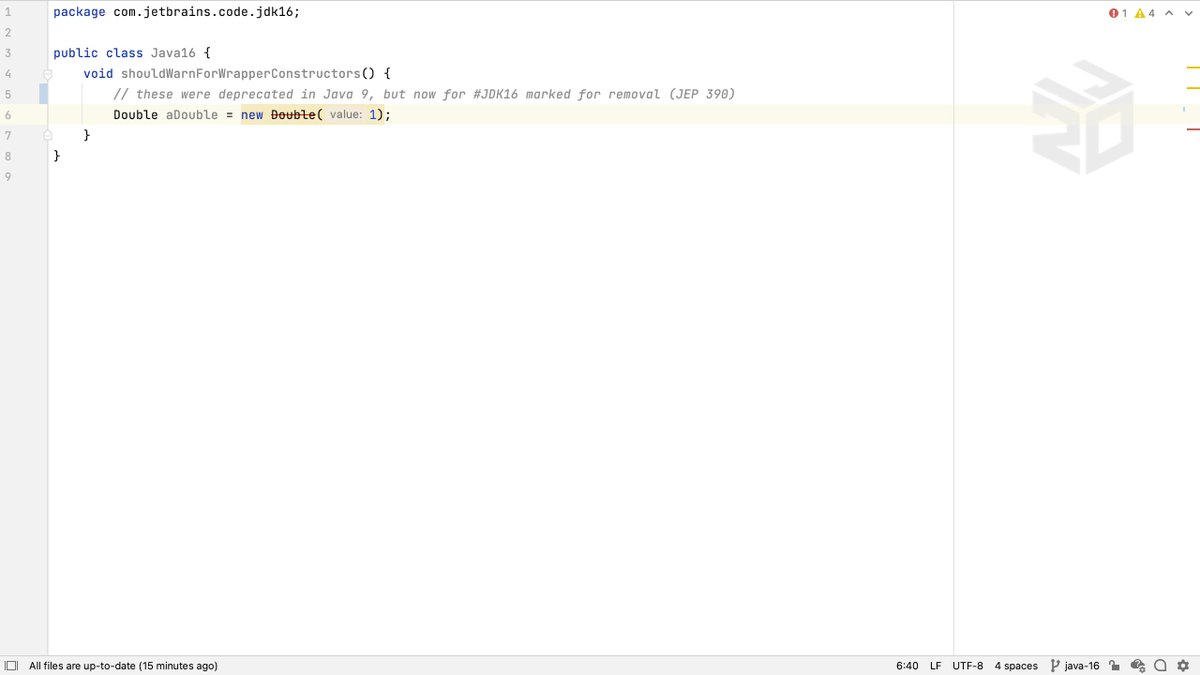Viewport: 1200px width, 675px height.
Task: Click the 6:40 caret position widget
Action: coord(906,665)
